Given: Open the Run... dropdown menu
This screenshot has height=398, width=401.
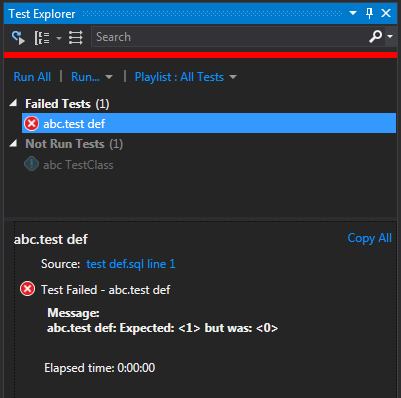Looking at the screenshot, I should point(92,77).
